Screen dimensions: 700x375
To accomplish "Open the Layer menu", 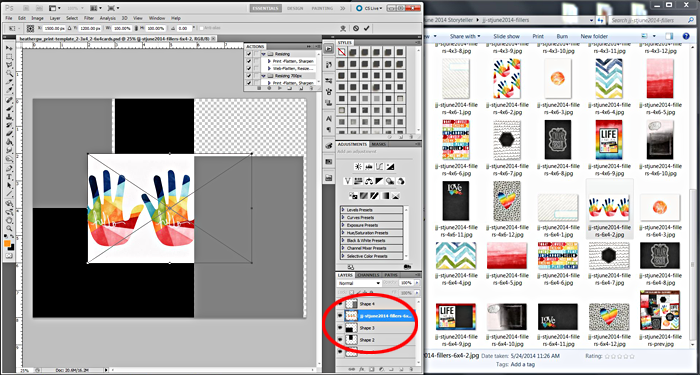I will 55,18.
